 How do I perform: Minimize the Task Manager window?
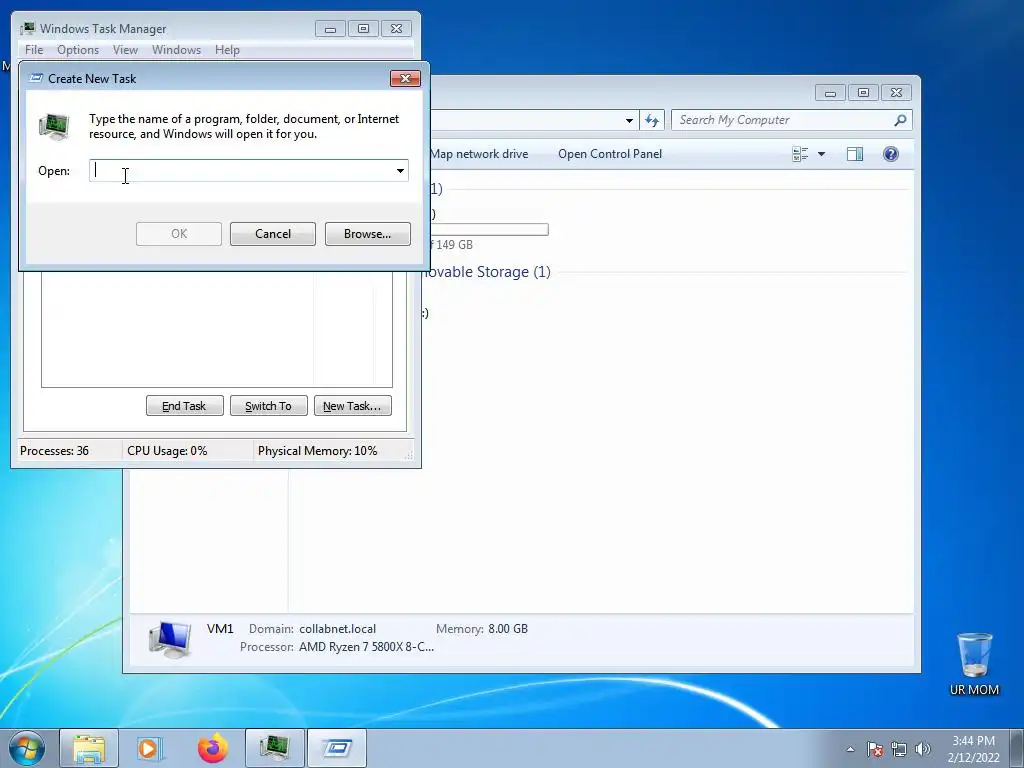point(330,29)
